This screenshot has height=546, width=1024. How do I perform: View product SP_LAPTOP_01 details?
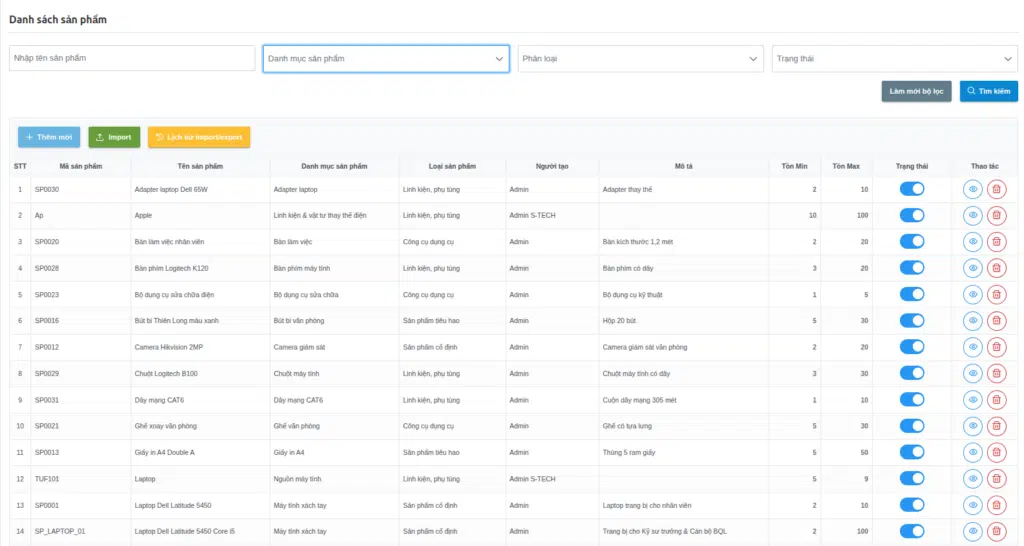pyautogui.click(x=972, y=532)
